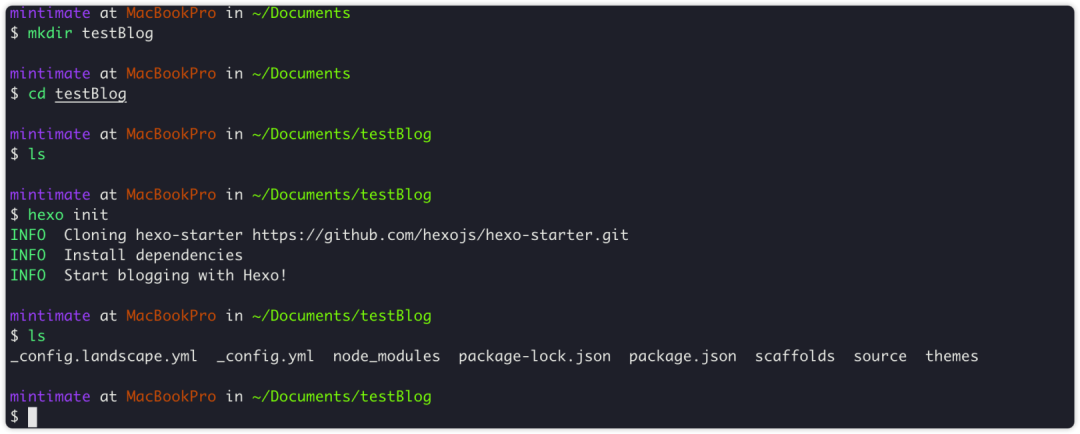Click the green INFO label before Cloning
1080x434 pixels.
[28, 235]
